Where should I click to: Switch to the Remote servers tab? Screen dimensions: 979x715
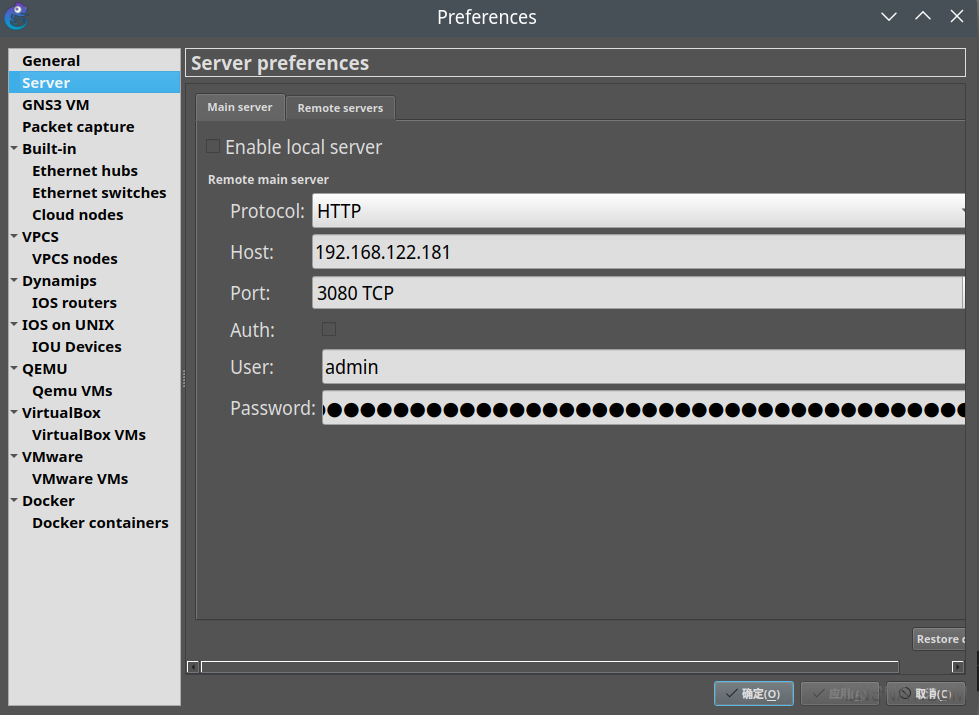[340, 108]
